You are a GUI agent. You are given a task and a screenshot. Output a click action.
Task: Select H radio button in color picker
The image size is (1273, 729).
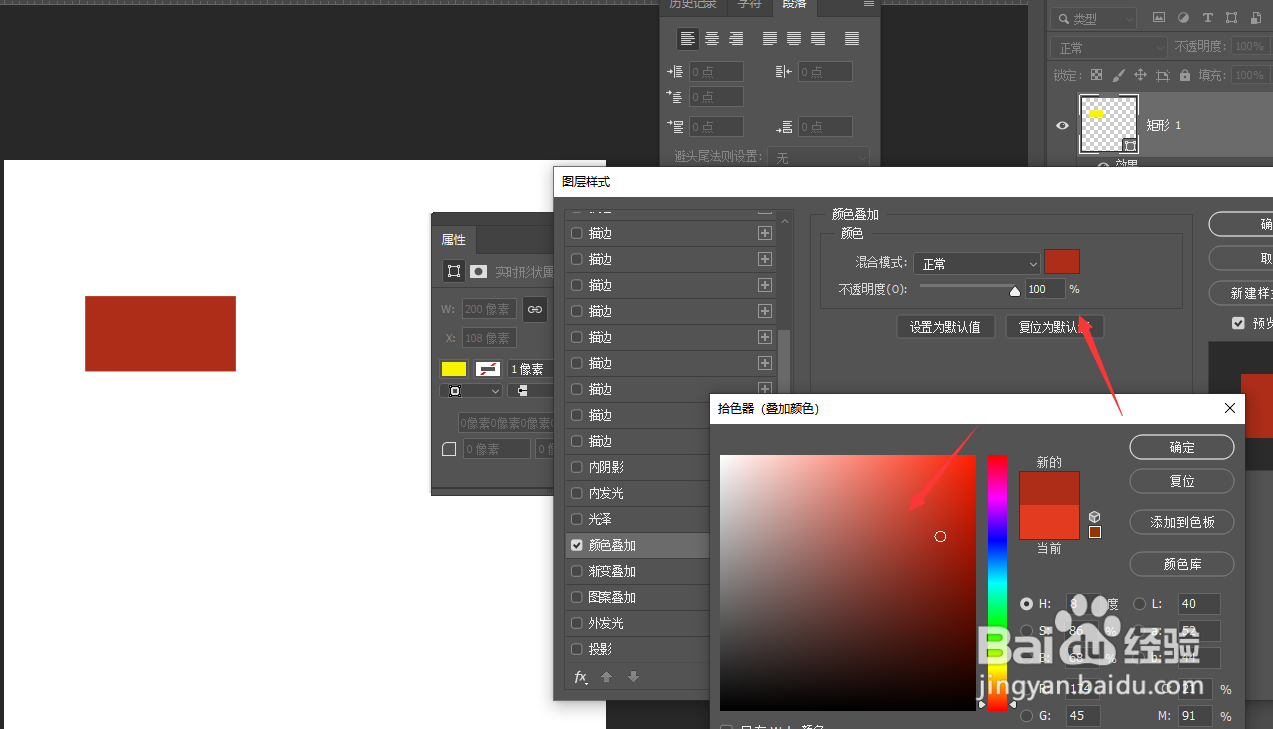pos(1026,604)
